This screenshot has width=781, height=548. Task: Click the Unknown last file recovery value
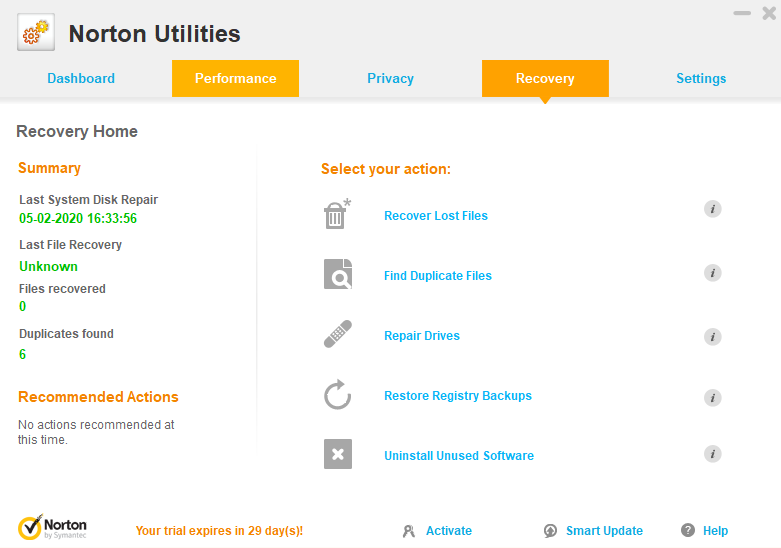click(x=48, y=267)
